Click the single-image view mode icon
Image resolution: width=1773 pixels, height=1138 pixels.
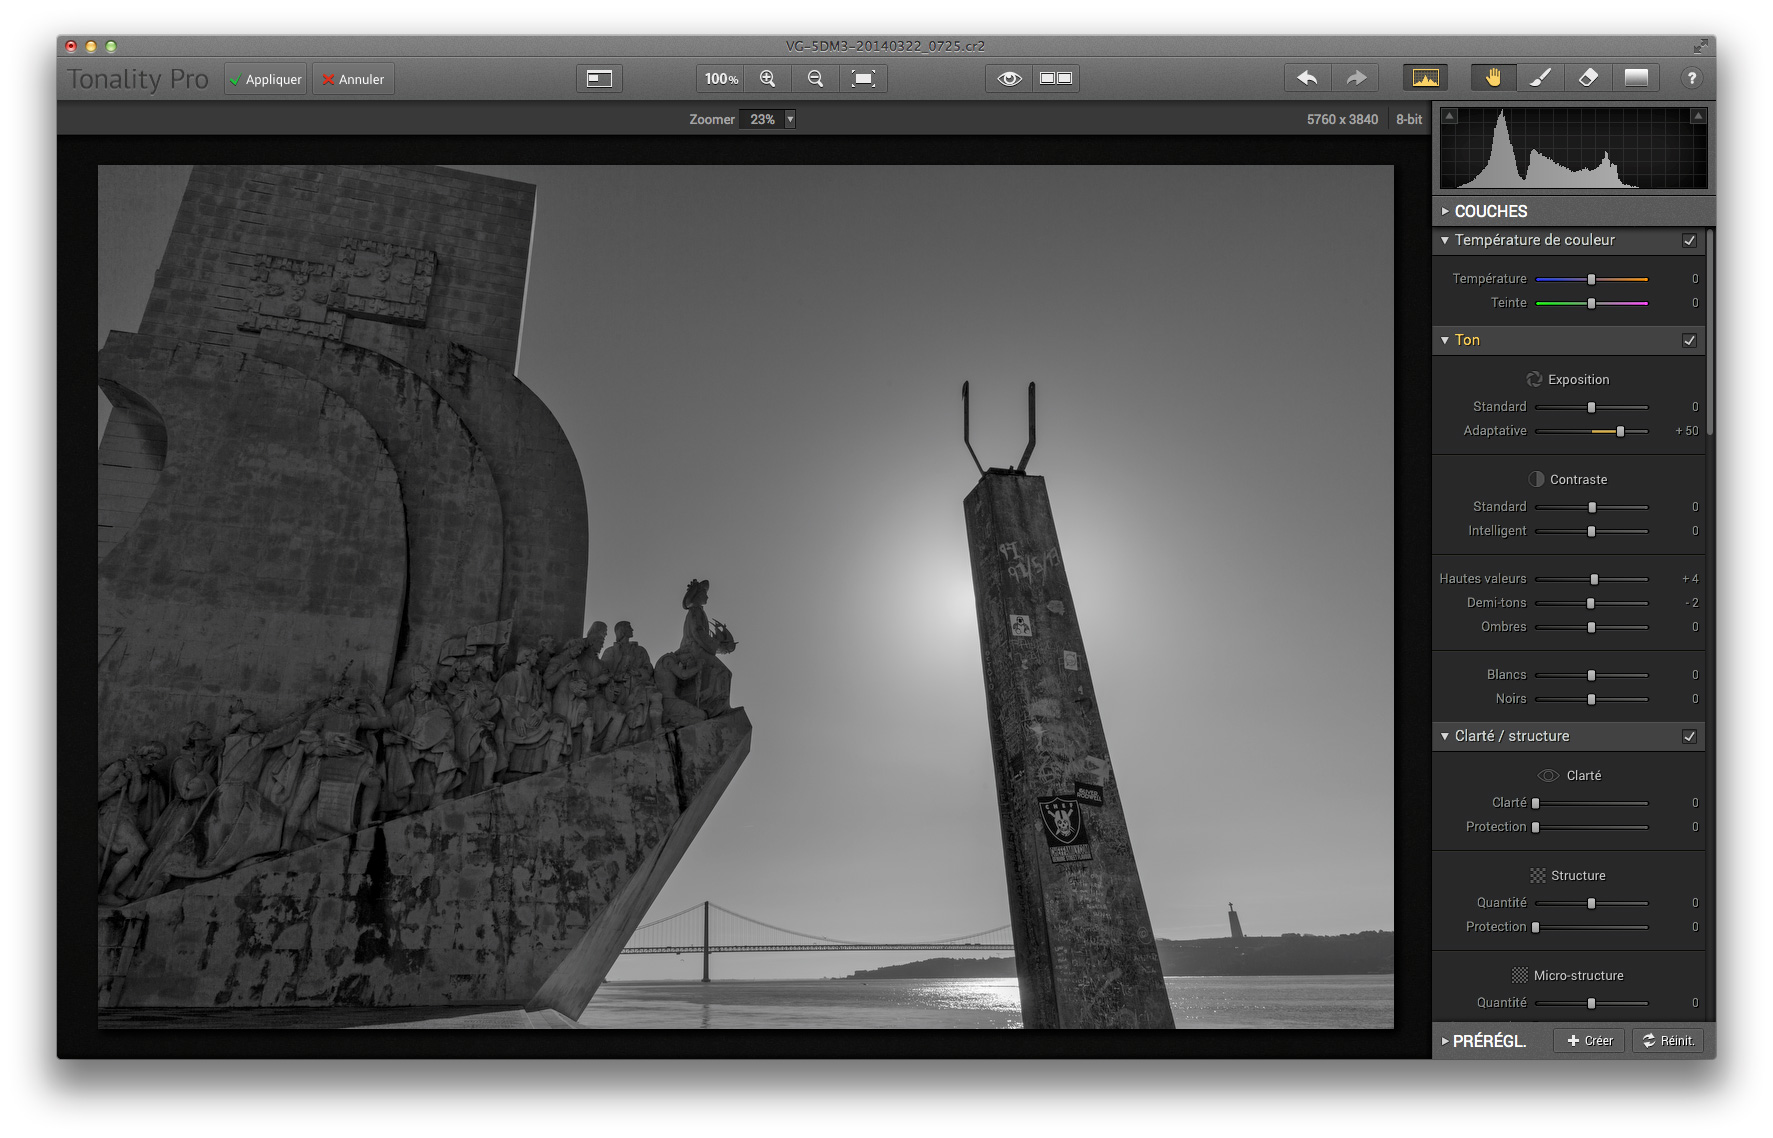pos(599,78)
